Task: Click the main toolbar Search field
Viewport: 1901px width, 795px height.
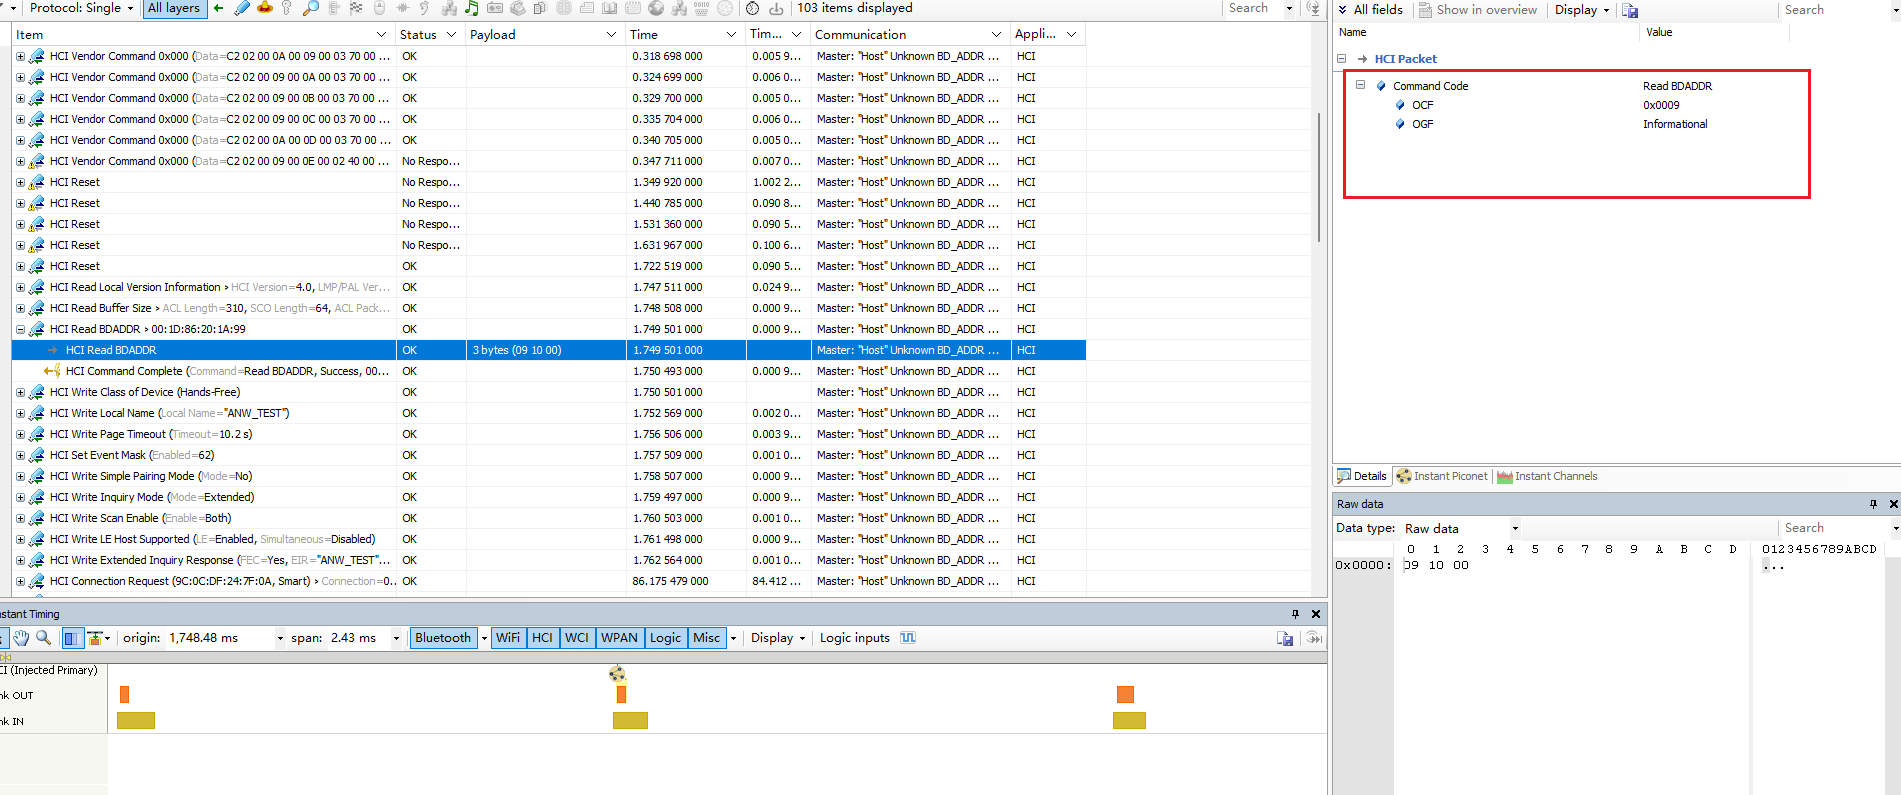Action: tap(1254, 8)
